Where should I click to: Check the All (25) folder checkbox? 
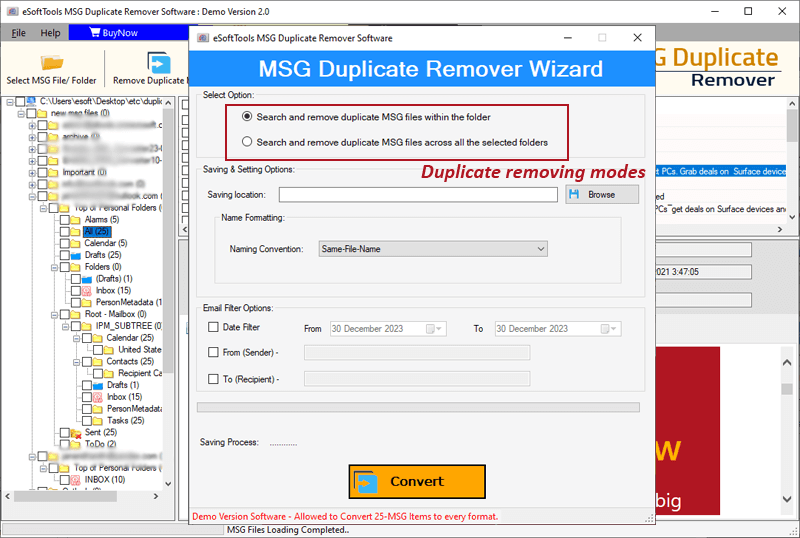[65, 232]
